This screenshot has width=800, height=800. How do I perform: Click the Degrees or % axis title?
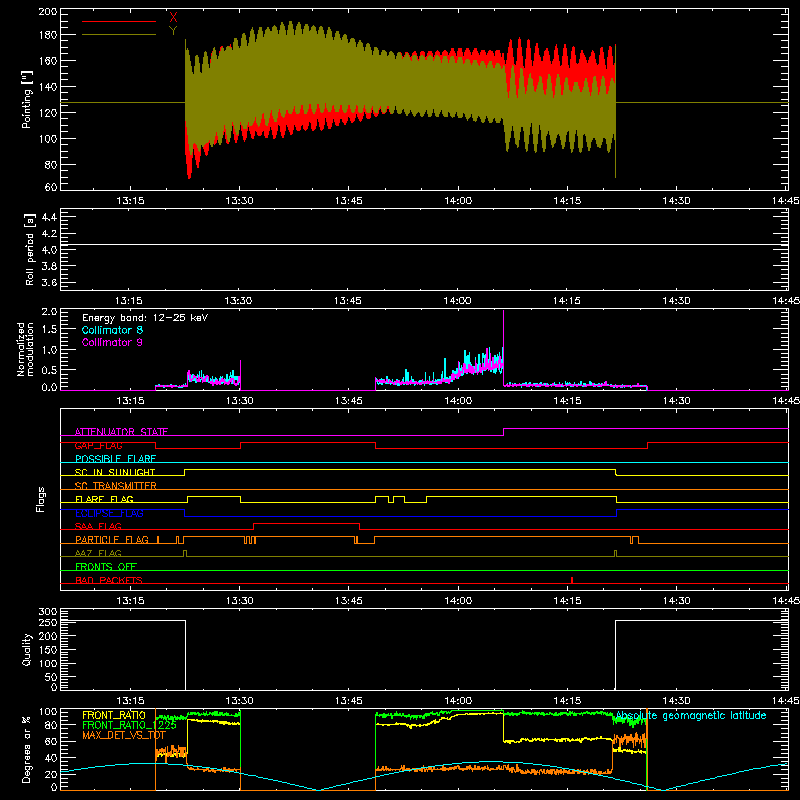(x=27, y=749)
